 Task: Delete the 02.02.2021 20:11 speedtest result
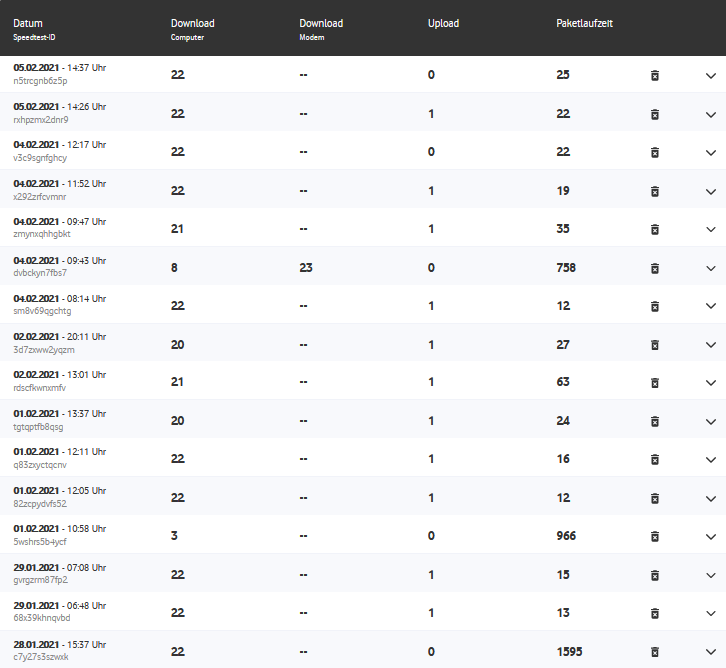[x=655, y=345]
